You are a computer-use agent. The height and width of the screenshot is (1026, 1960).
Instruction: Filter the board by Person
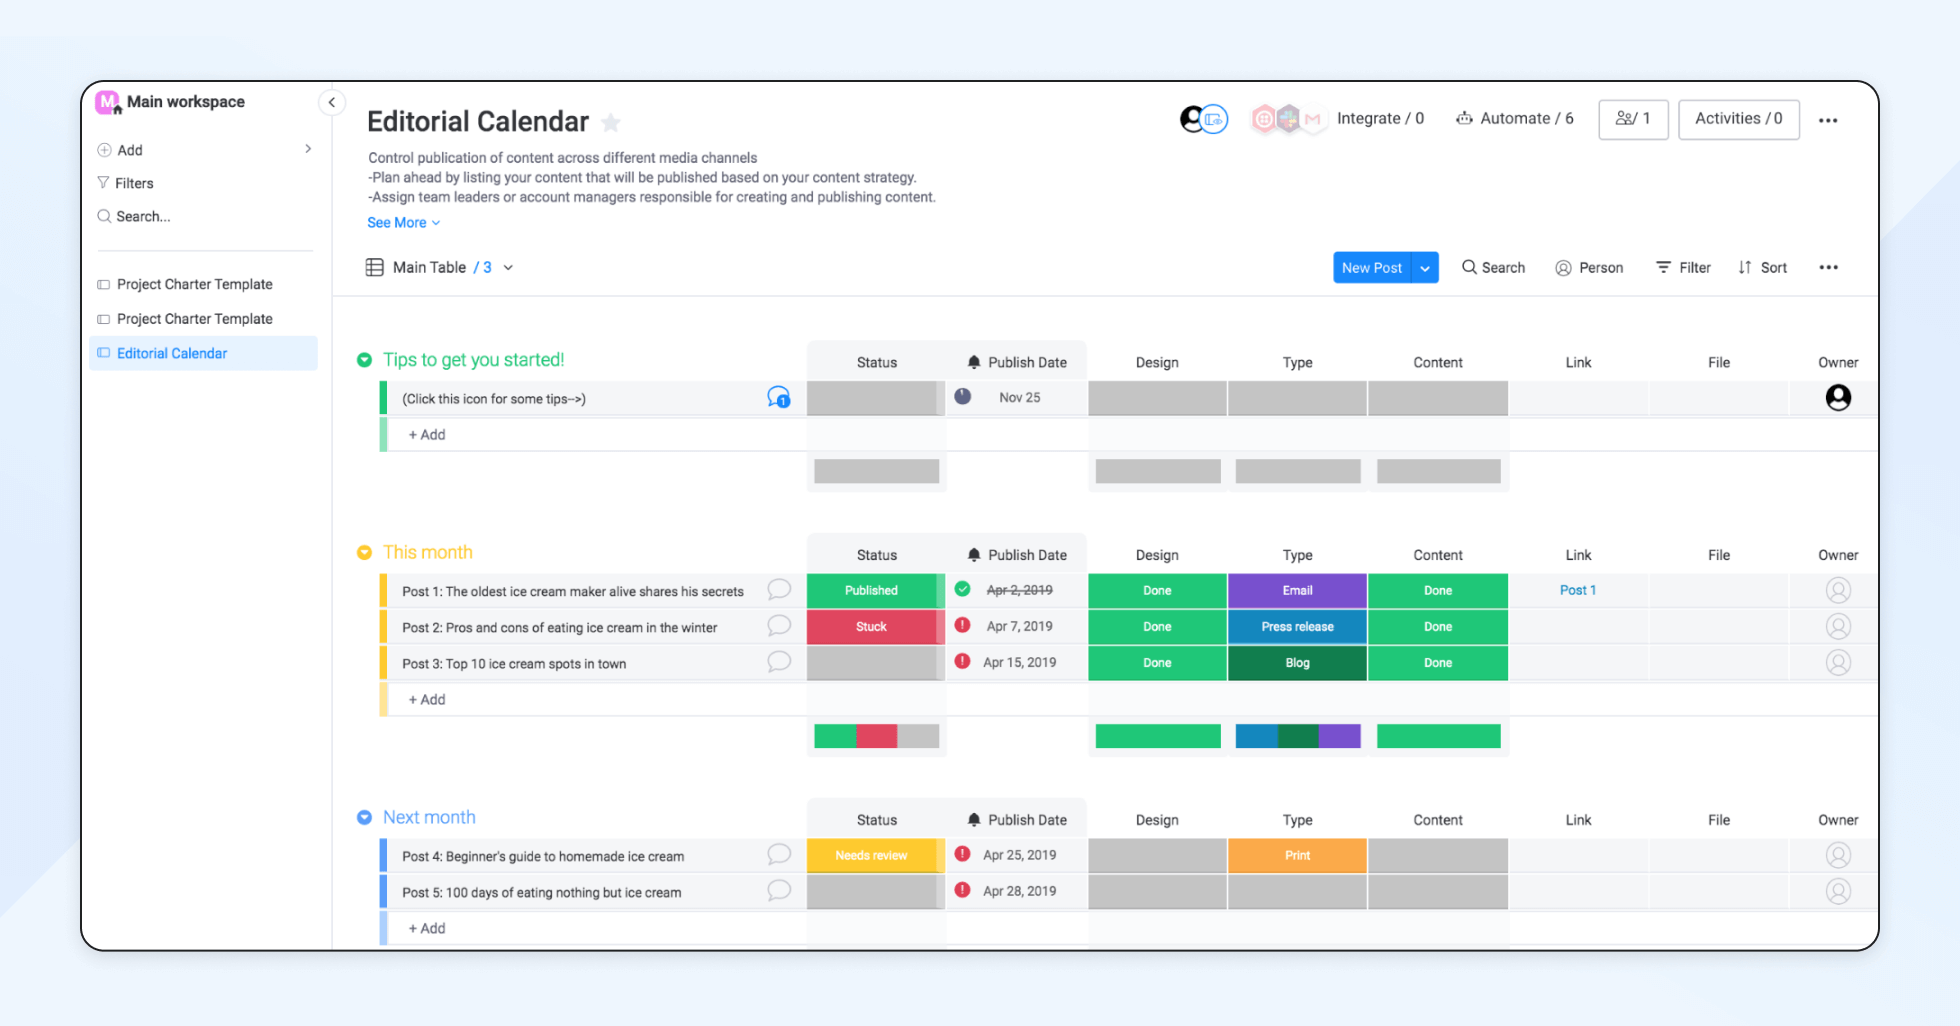1589,268
